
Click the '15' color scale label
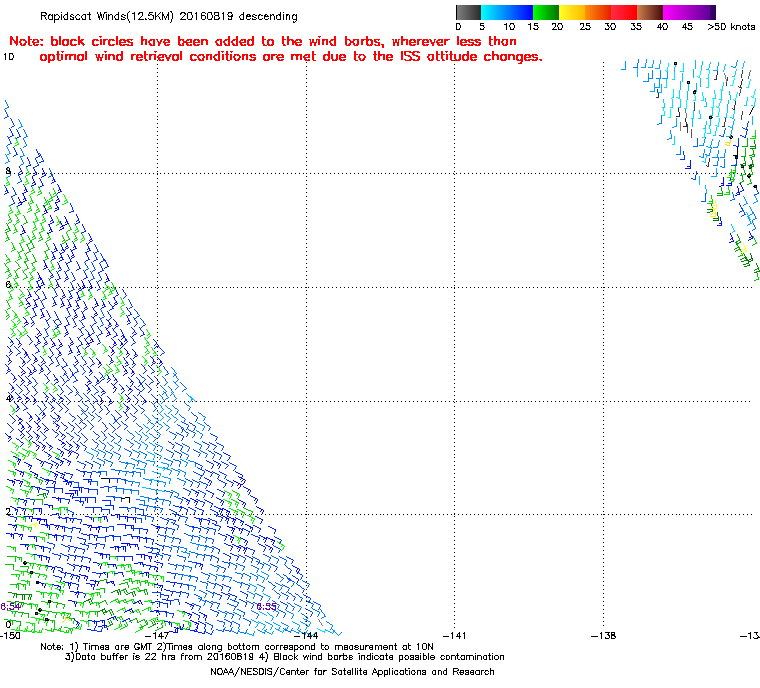coord(533,27)
